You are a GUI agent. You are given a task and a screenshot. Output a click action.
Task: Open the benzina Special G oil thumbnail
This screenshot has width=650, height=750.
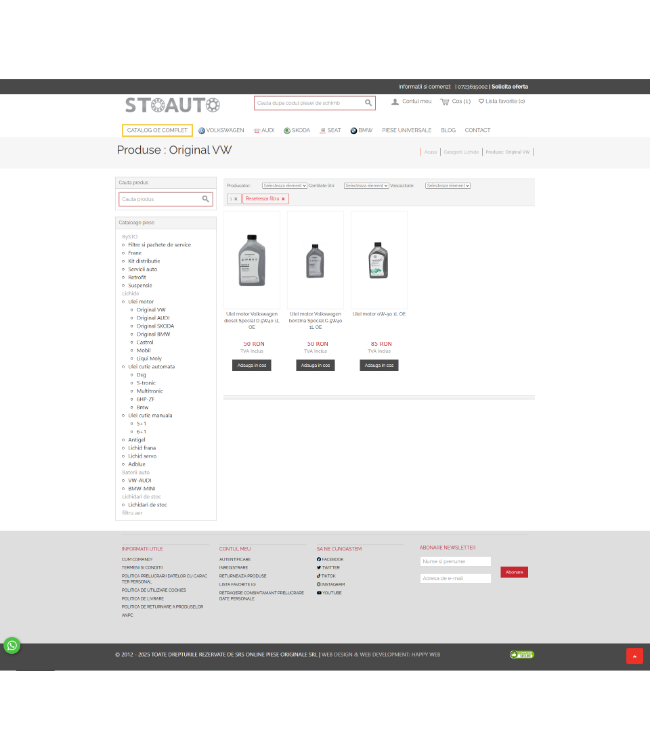tap(315, 261)
